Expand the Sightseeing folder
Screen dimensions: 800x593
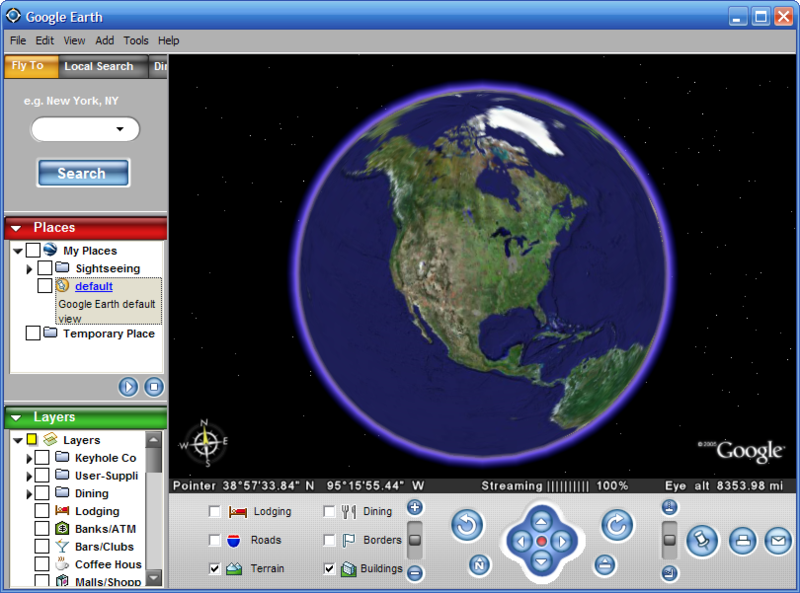[x=29, y=268]
